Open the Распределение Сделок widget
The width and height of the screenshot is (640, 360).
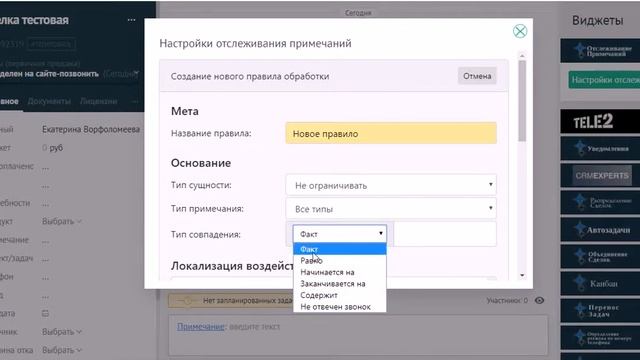(x=600, y=202)
